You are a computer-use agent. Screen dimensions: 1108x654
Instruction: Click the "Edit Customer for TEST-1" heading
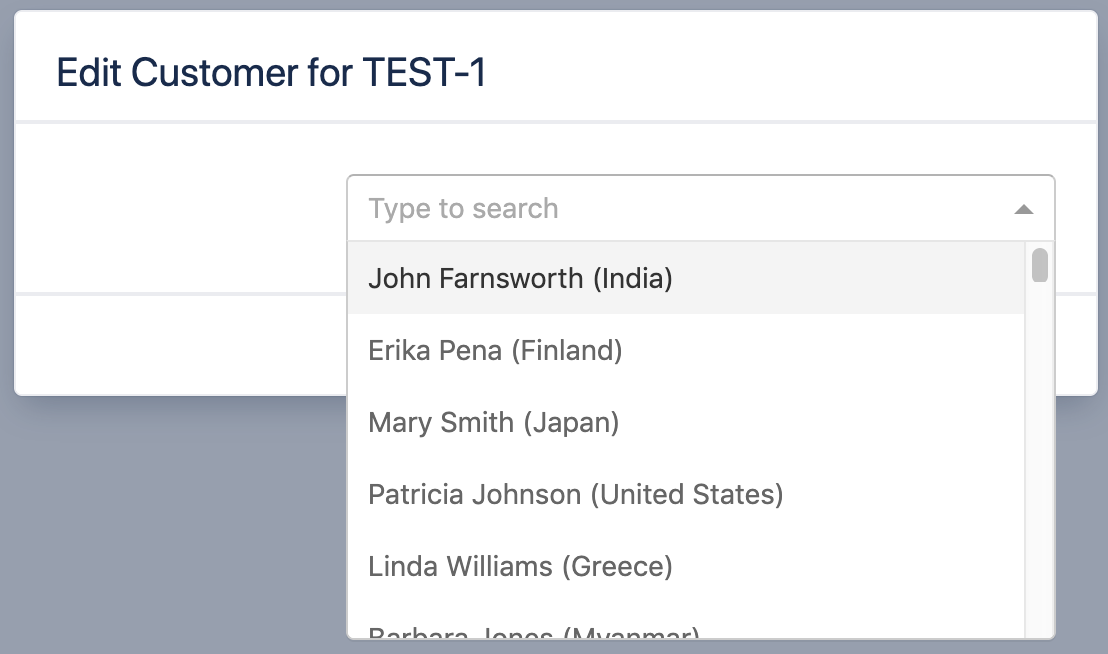(271, 73)
